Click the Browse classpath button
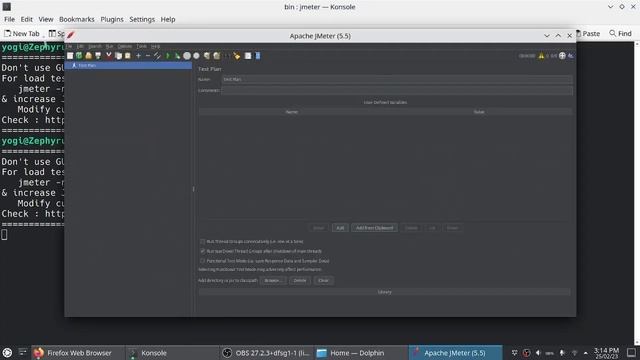The width and height of the screenshot is (640, 360). pyautogui.click(x=272, y=280)
